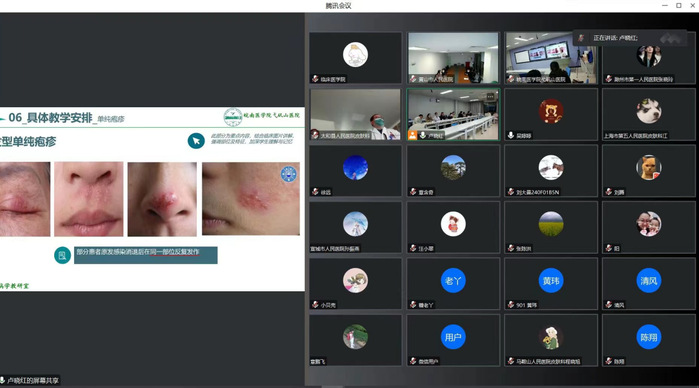699x388 pixels.
Task: Click the blue starry sky avatar
Action: 355,168
